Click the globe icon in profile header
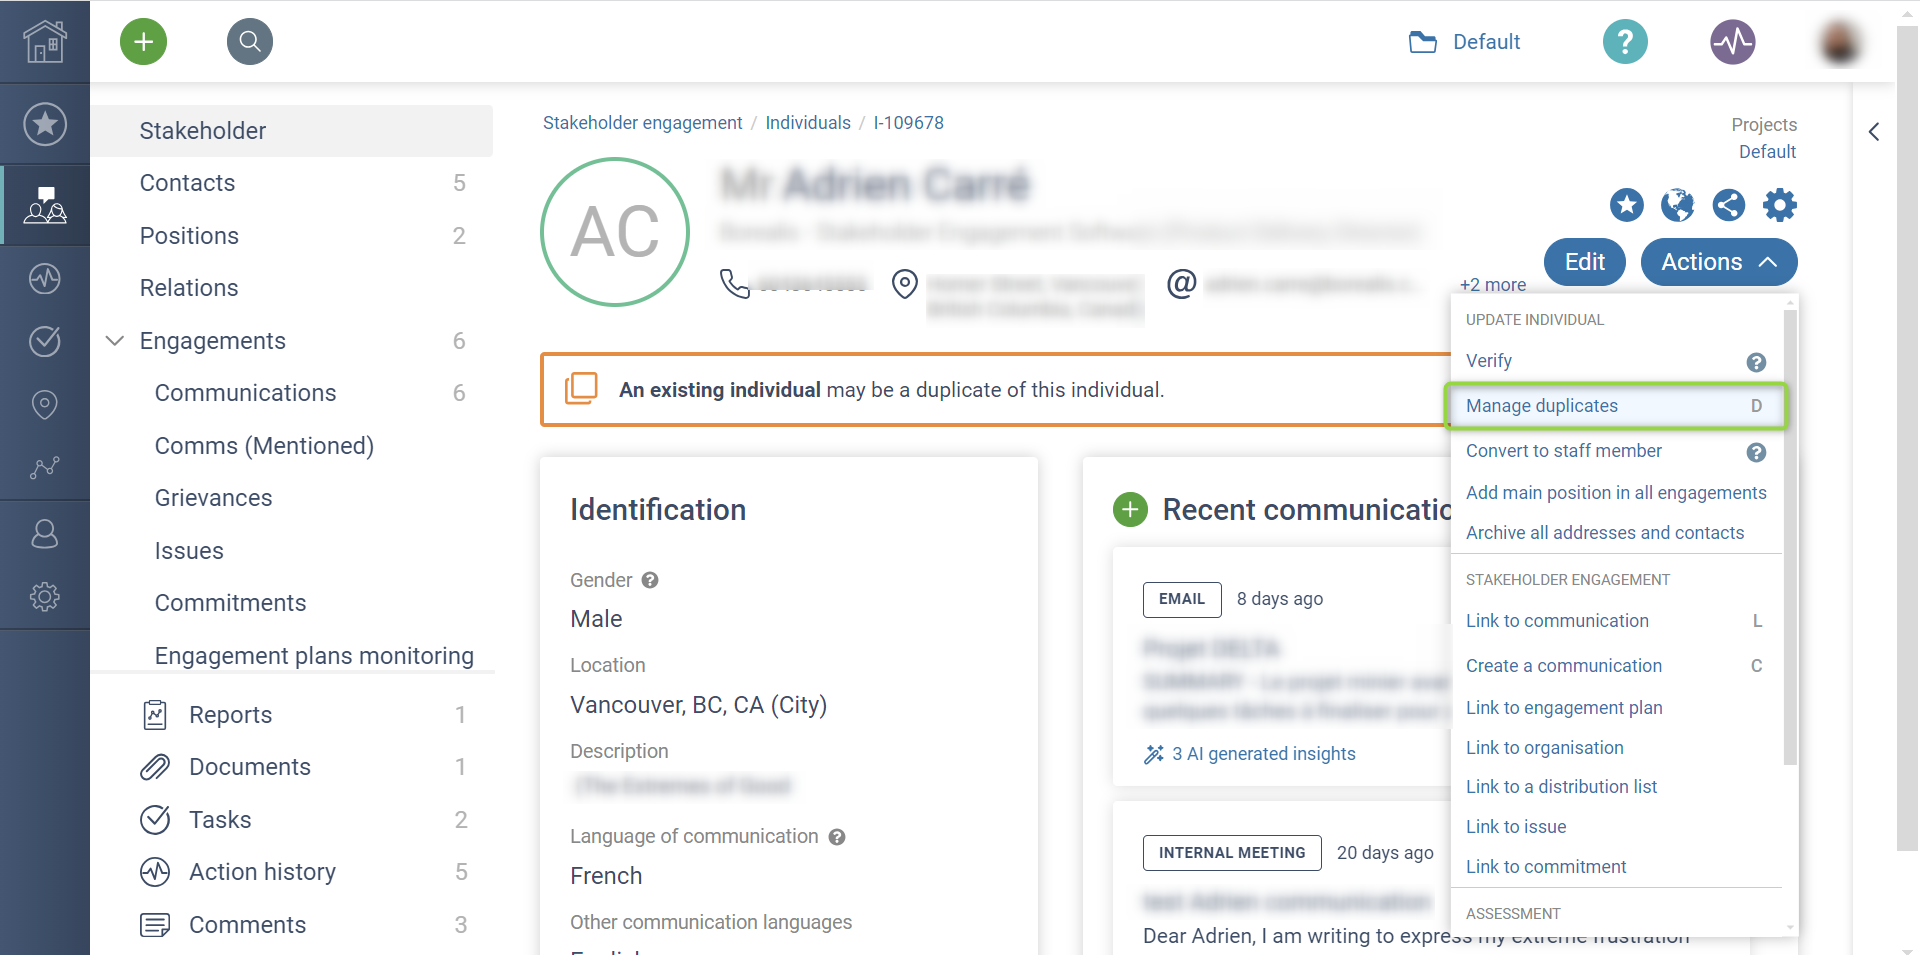 click(1678, 205)
